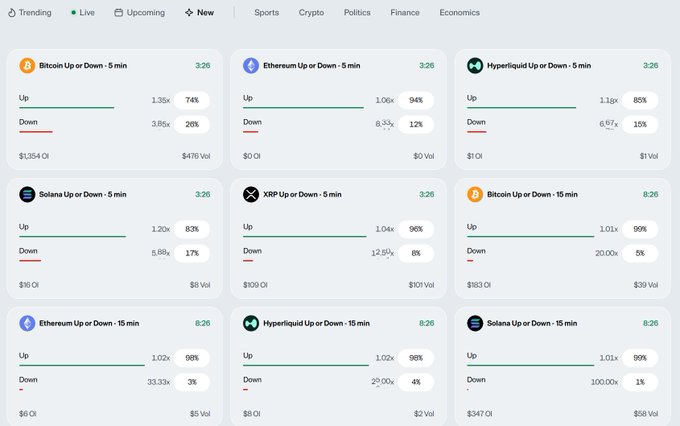Buy Down at 8% on XRP 5 min
The image size is (680, 426).
click(416, 253)
